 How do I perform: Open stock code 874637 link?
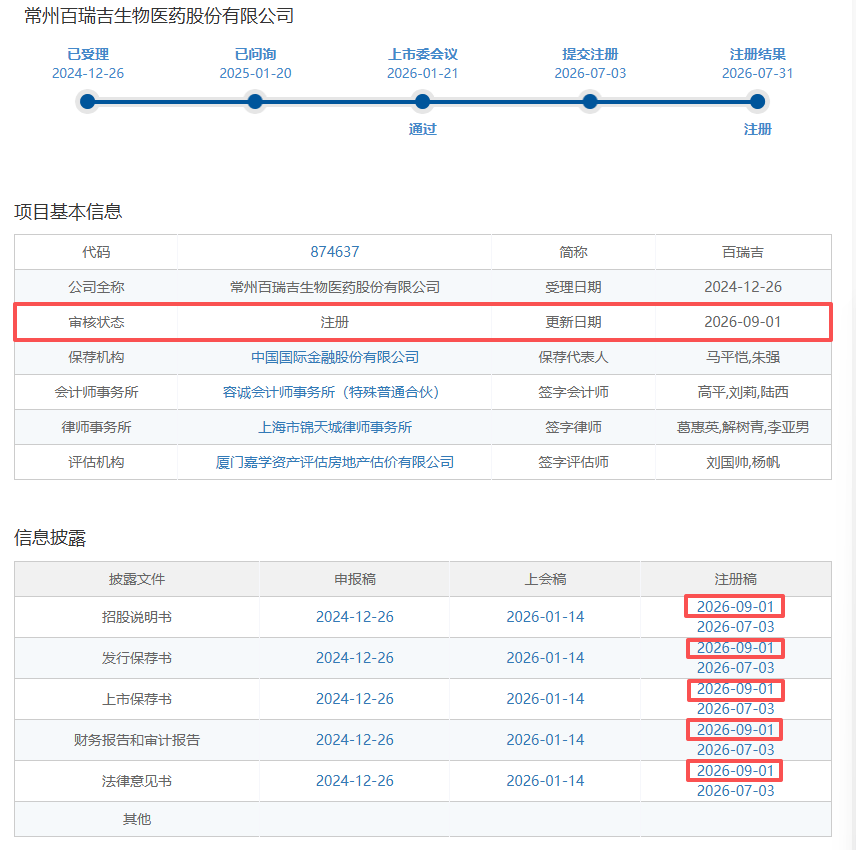pos(335,252)
